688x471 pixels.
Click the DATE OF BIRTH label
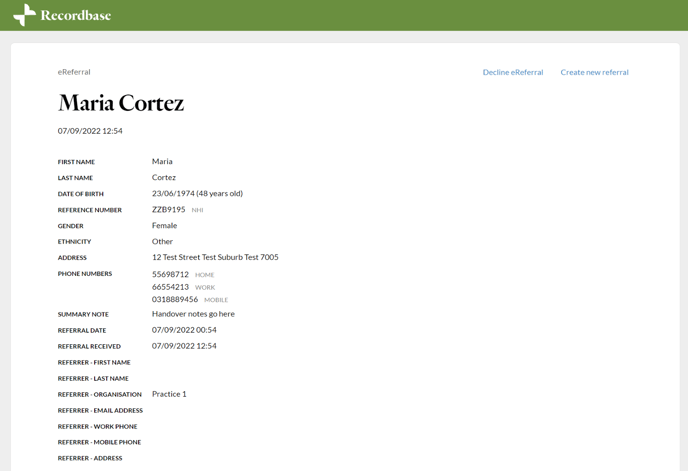81,194
